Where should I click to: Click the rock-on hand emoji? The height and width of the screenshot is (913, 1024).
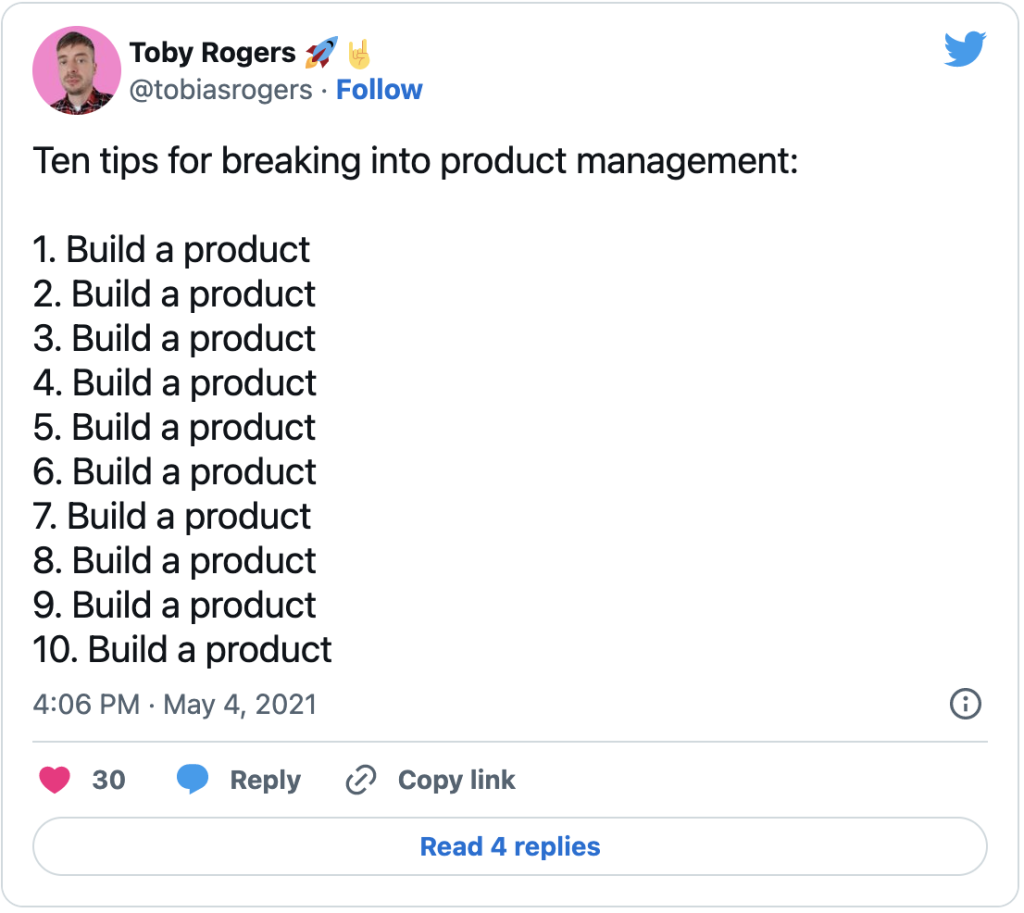pos(359,54)
